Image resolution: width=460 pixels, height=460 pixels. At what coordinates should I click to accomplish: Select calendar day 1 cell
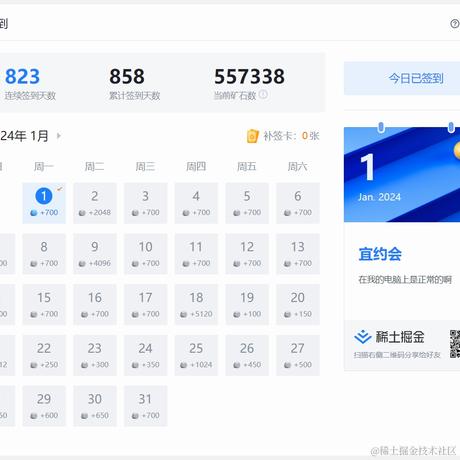click(x=44, y=203)
